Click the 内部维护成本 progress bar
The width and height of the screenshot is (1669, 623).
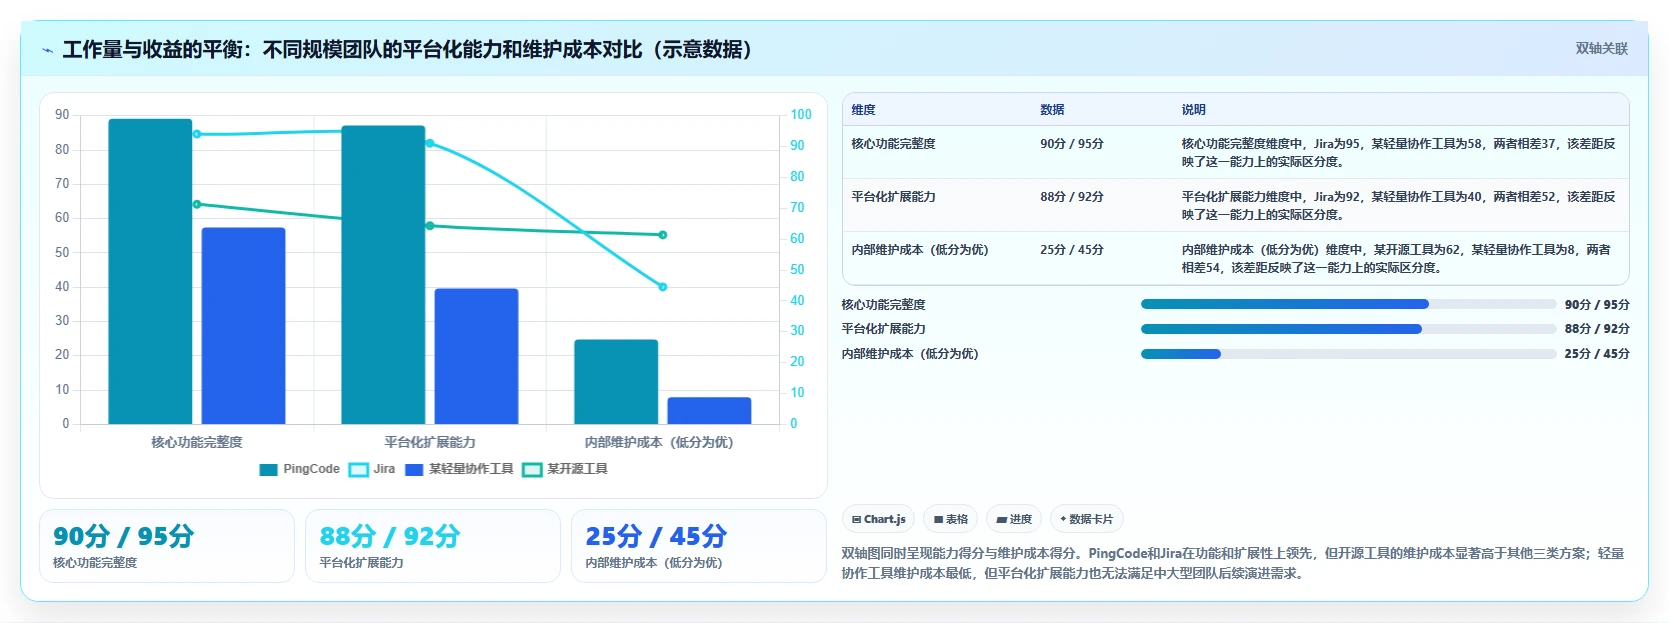(1348, 354)
